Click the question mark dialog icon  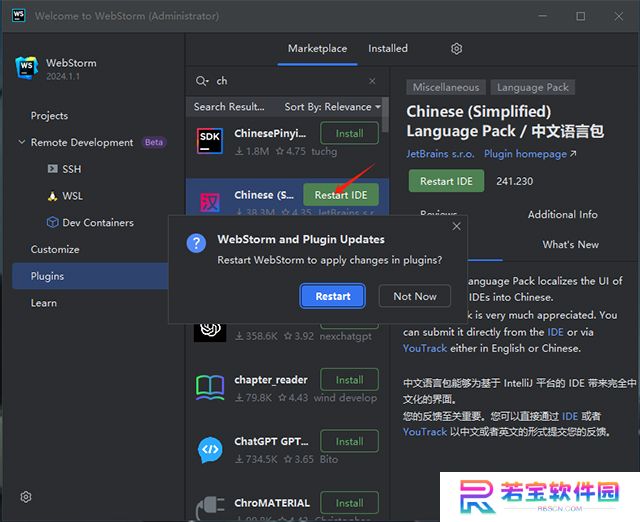(x=196, y=243)
